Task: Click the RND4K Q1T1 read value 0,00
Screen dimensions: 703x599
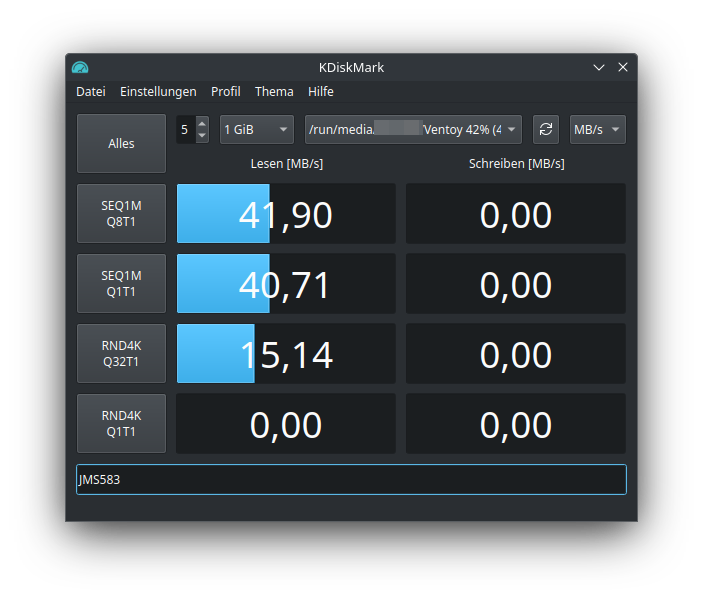Action: (x=286, y=423)
